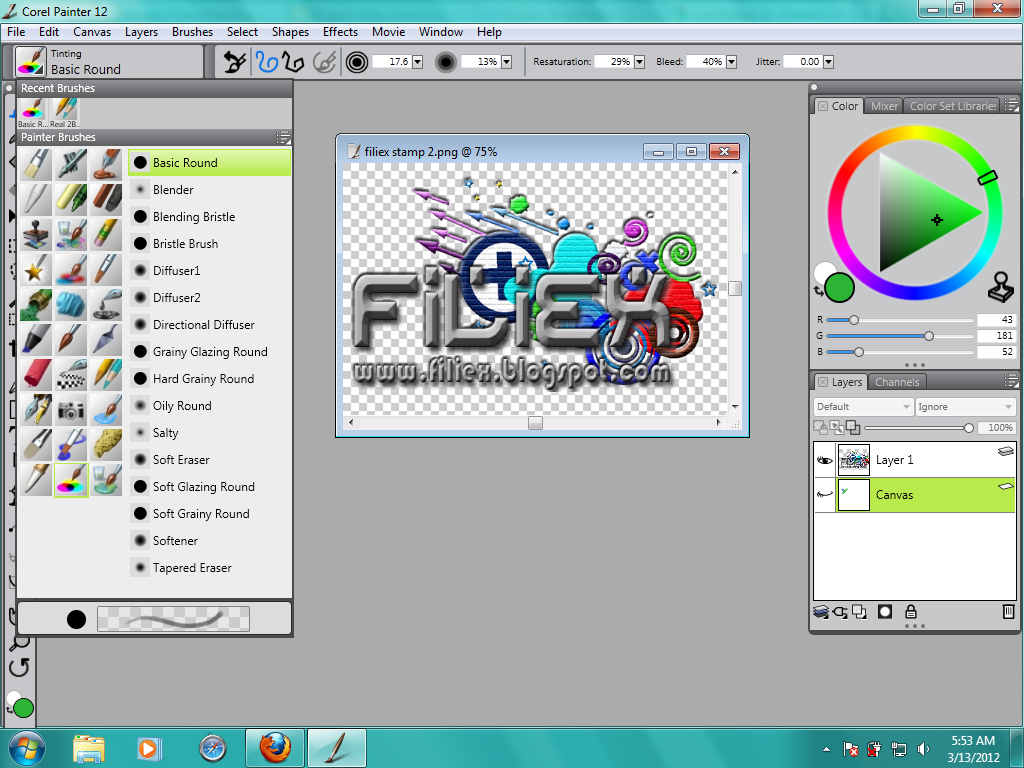This screenshot has width=1024, height=768.
Task: Choose the F-X star brush category
Action: tap(36, 270)
